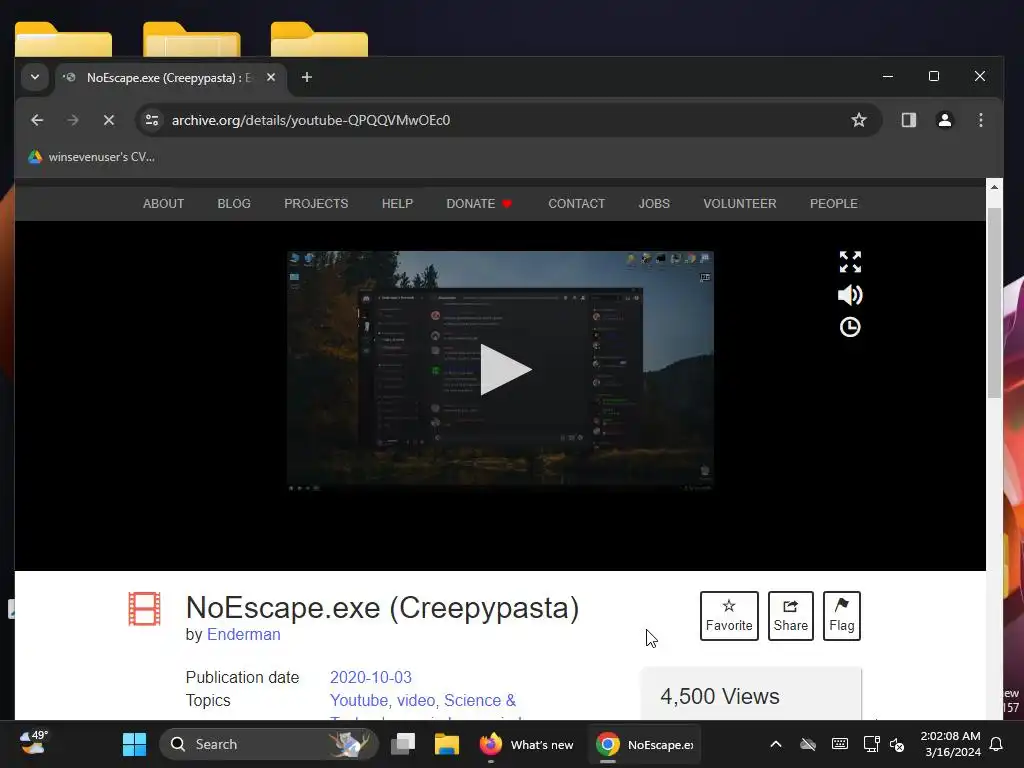Open BLOG in the archive nav bar

(234, 204)
